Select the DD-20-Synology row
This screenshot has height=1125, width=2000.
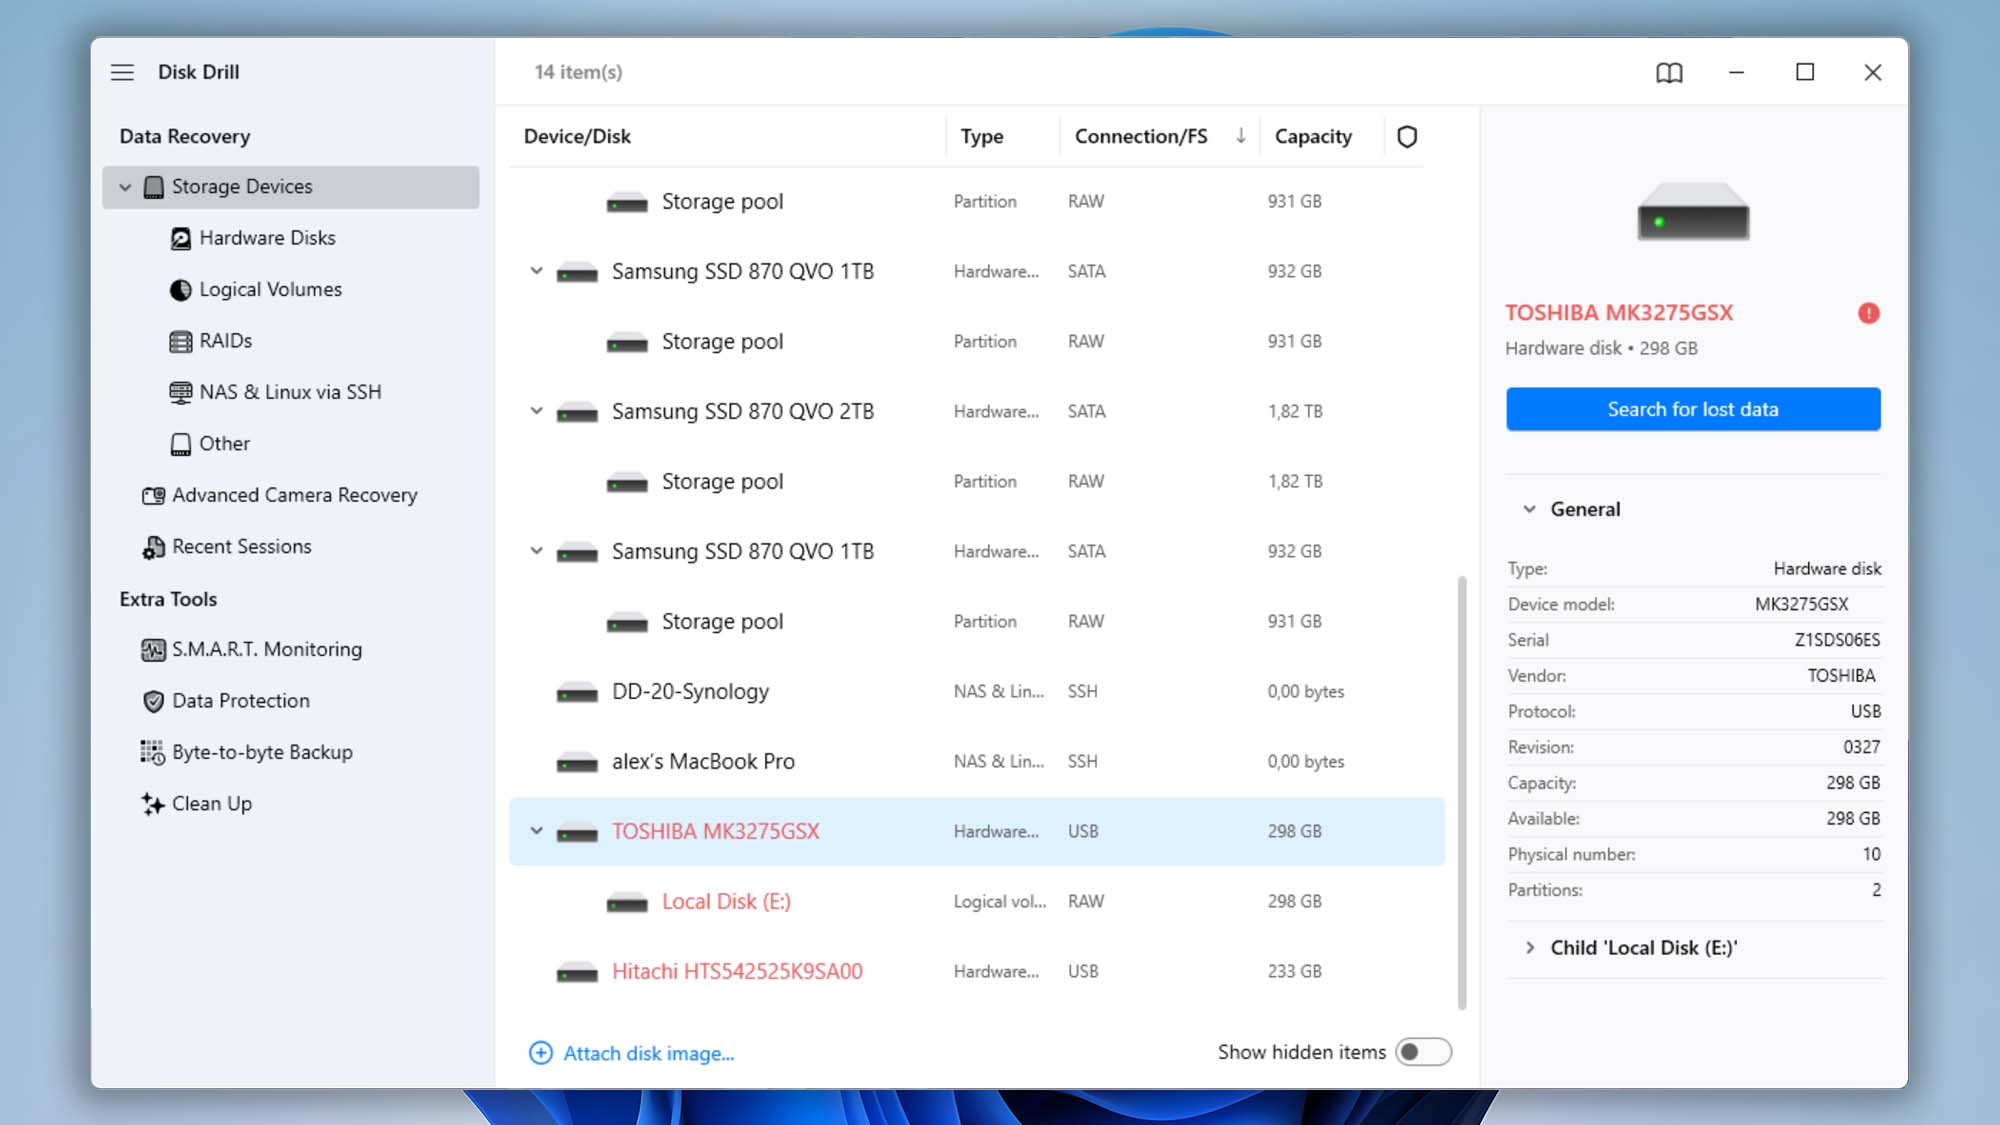coord(977,692)
